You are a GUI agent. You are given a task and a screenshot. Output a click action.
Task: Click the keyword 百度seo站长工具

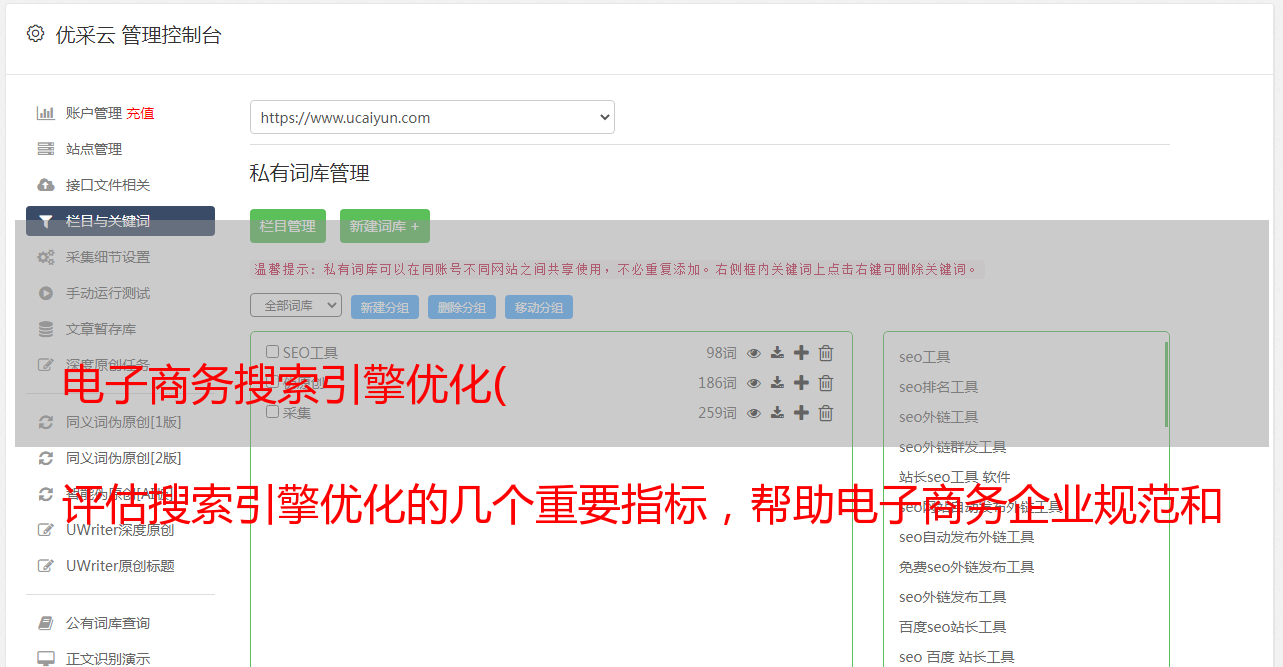(x=952, y=627)
